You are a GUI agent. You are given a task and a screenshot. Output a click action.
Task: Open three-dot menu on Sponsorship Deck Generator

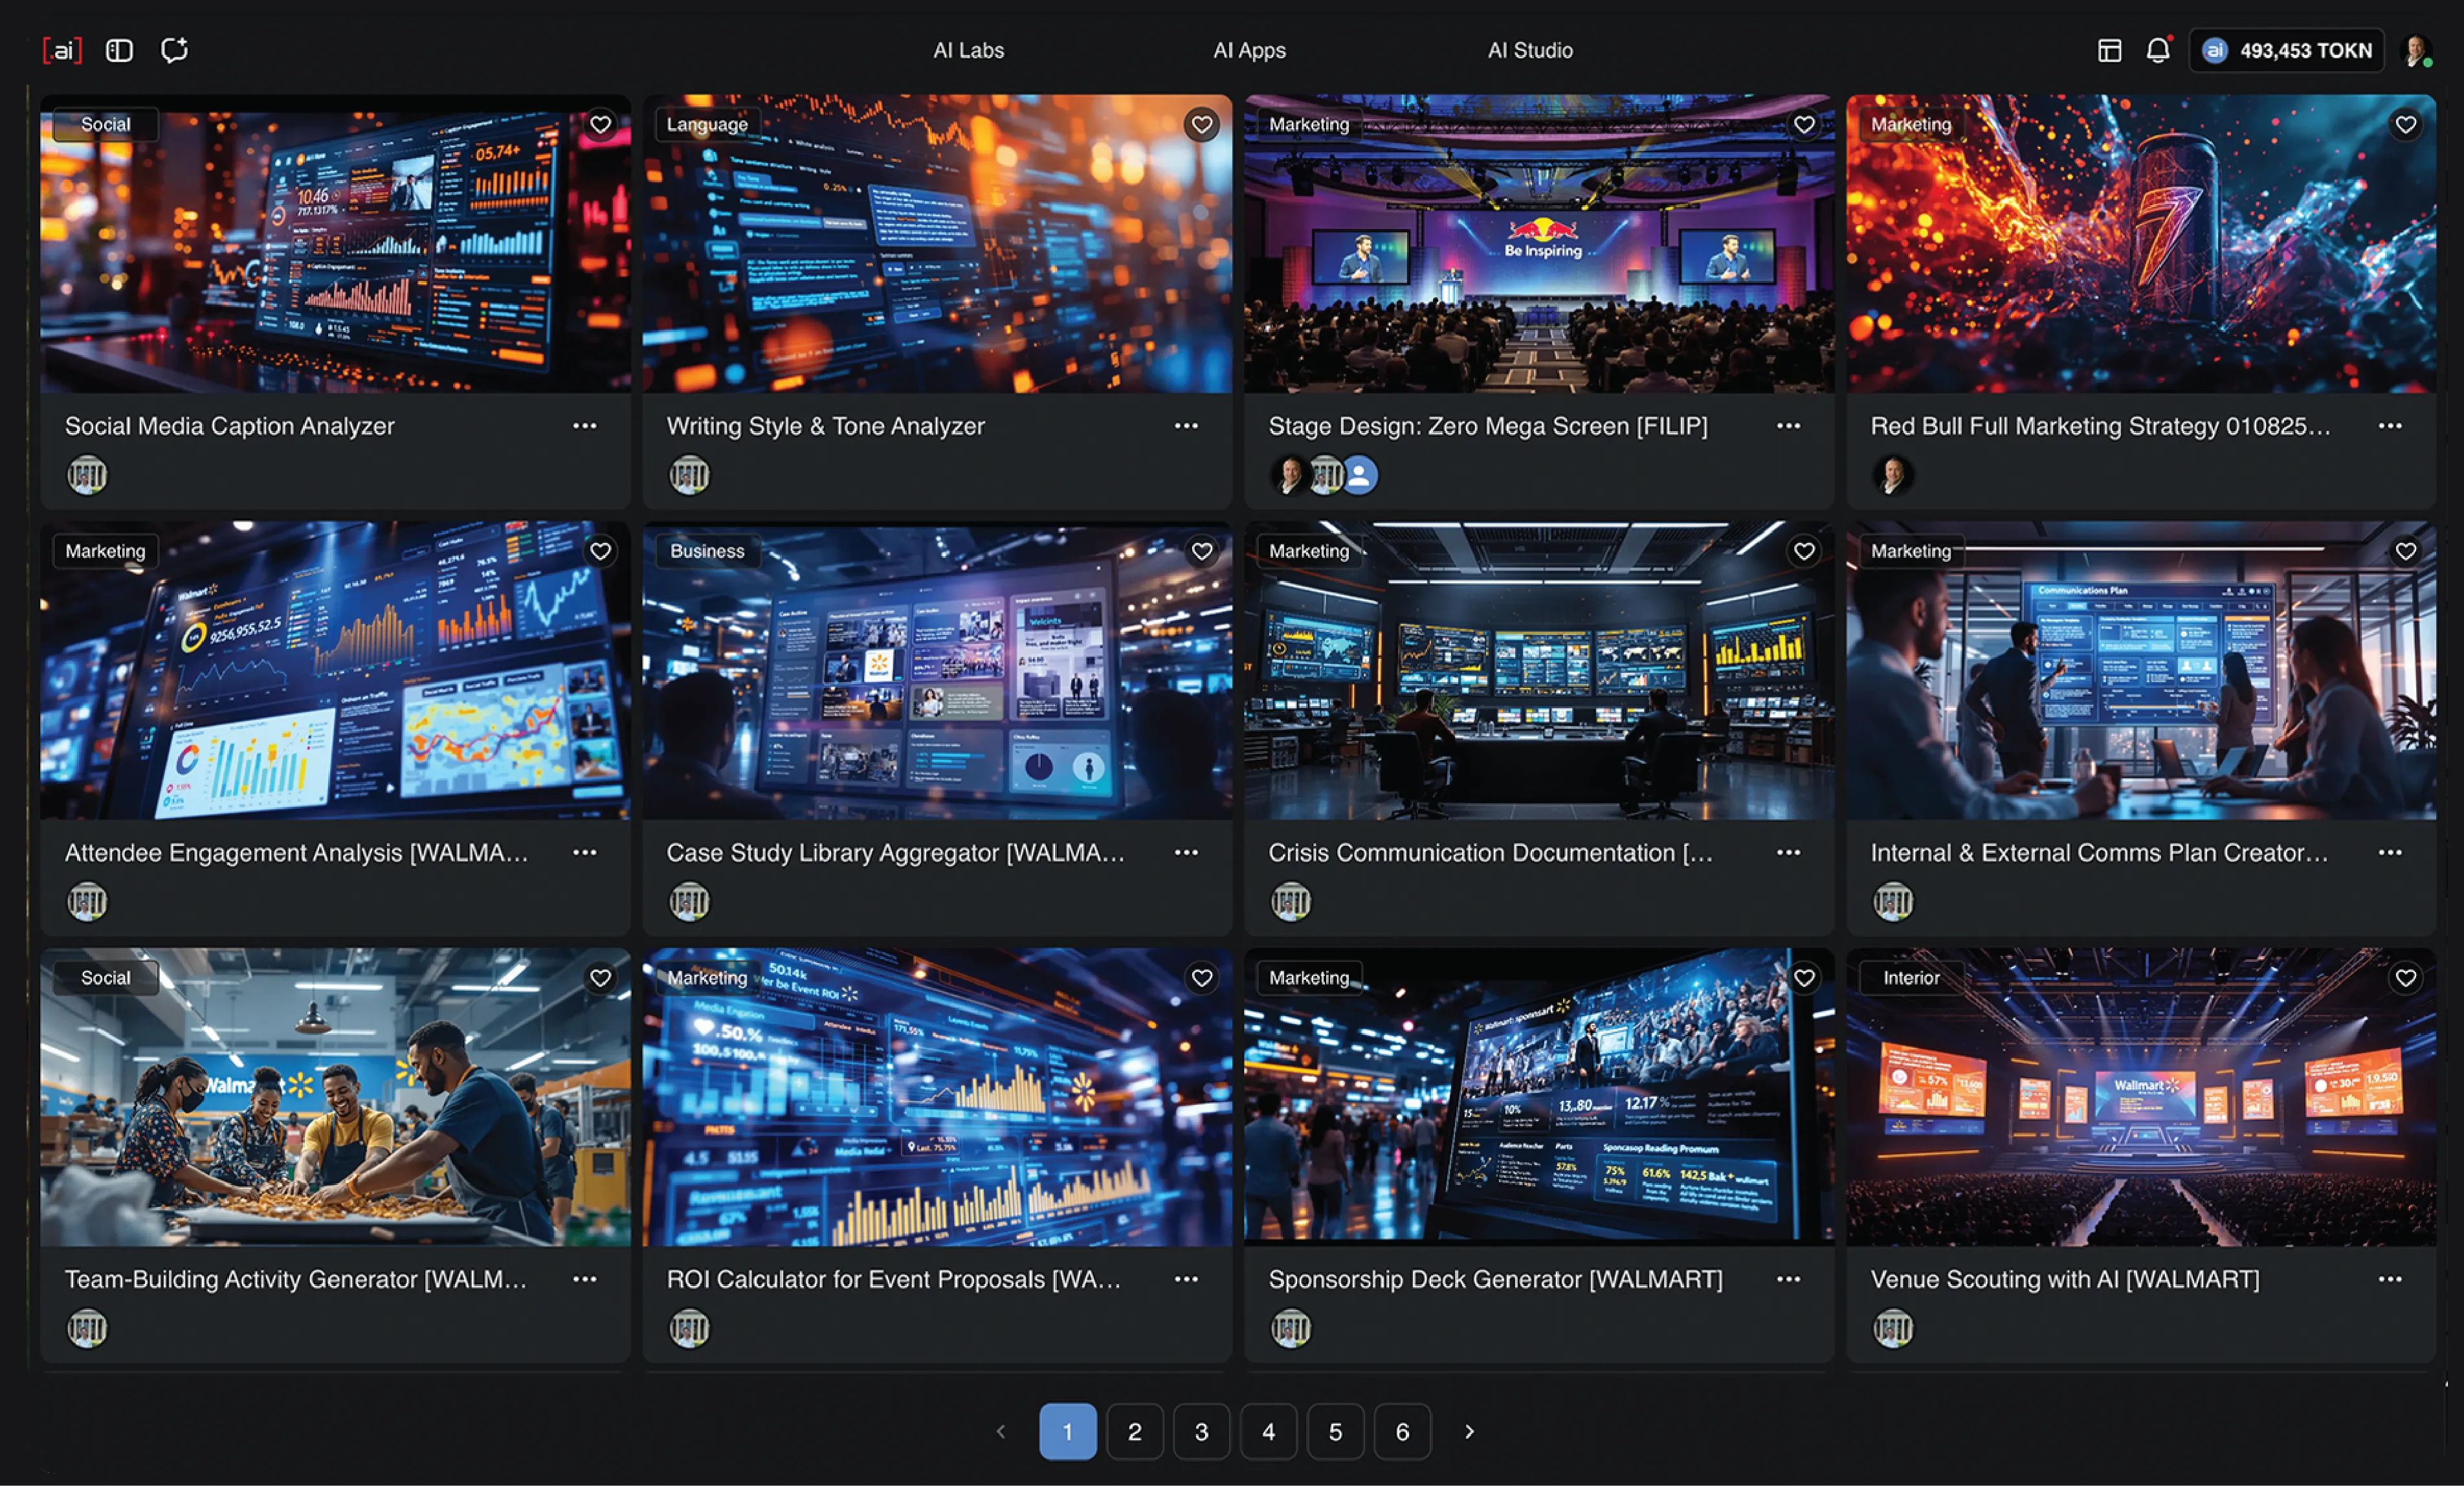(x=1788, y=1279)
